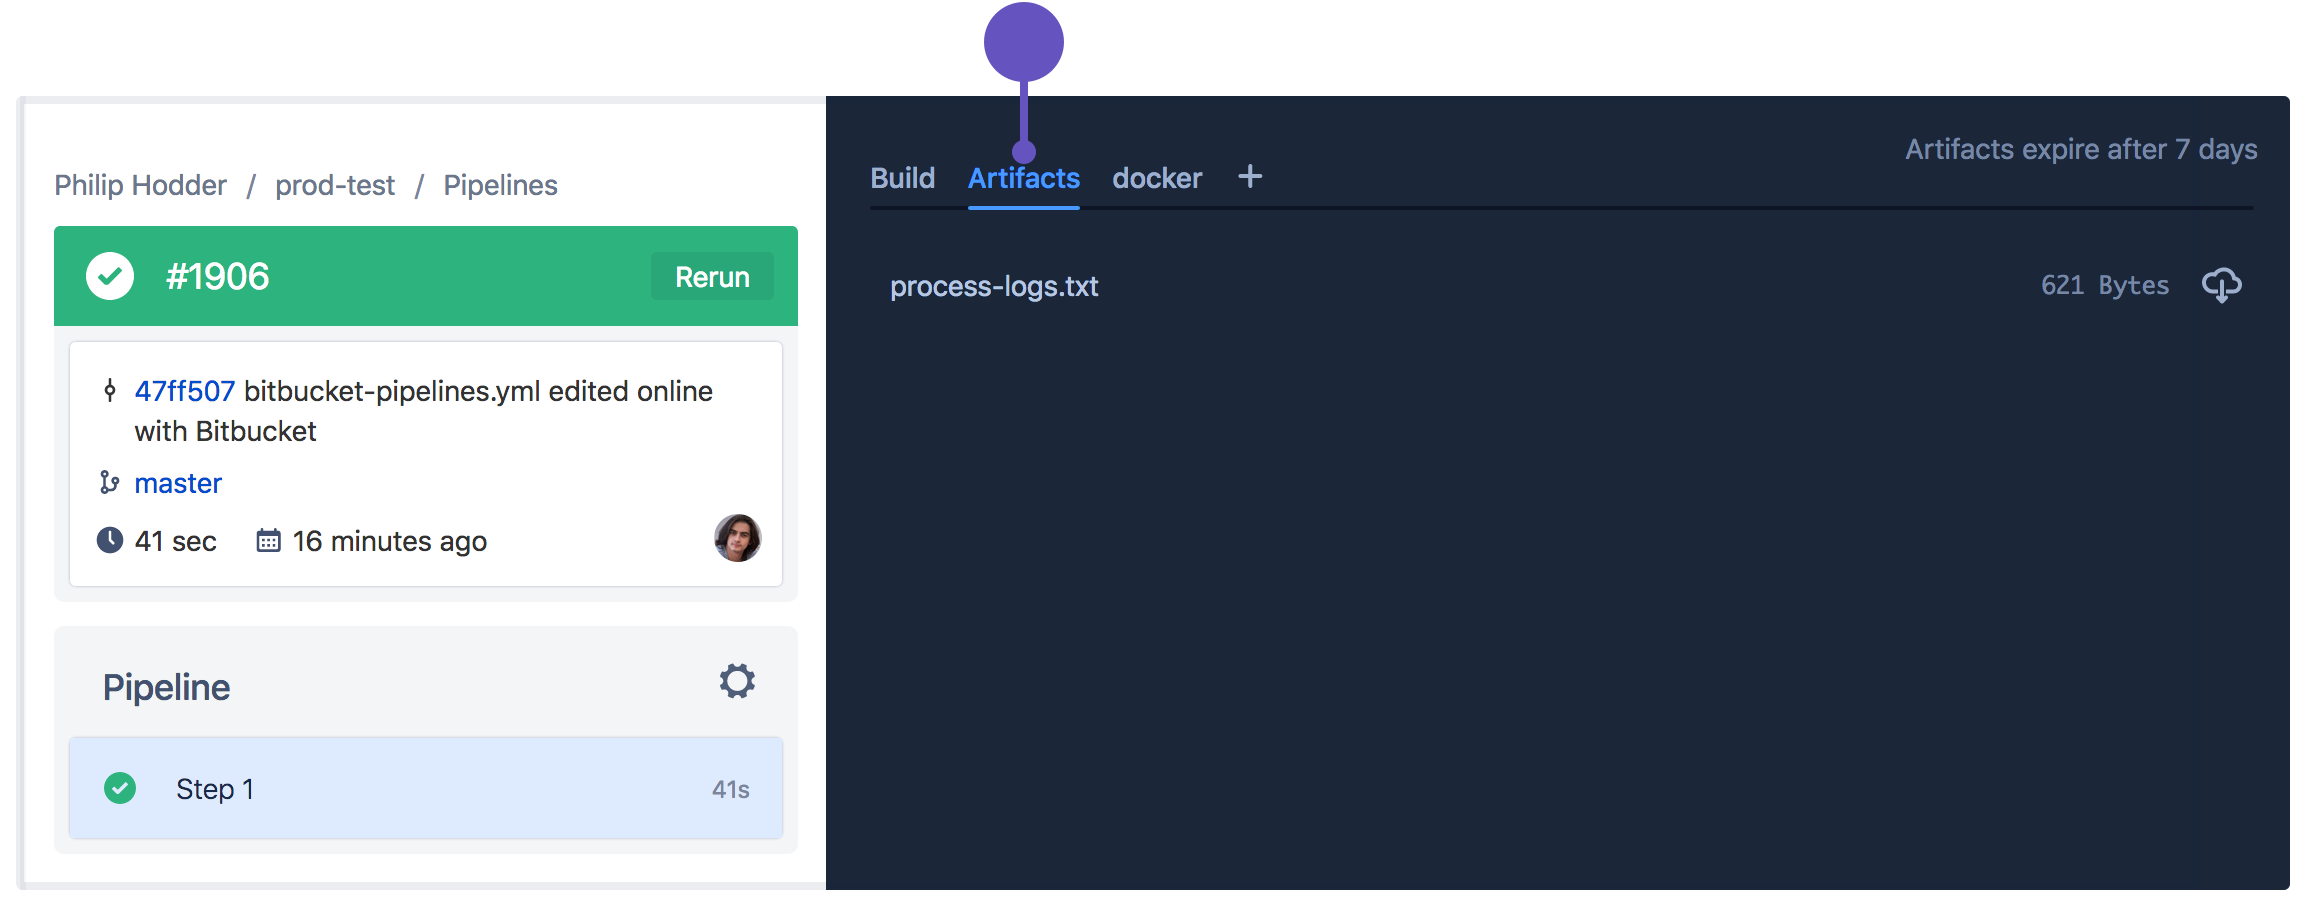The height and width of the screenshot is (912, 2312).
Task: Switch to the Build tab
Action: coord(902,178)
